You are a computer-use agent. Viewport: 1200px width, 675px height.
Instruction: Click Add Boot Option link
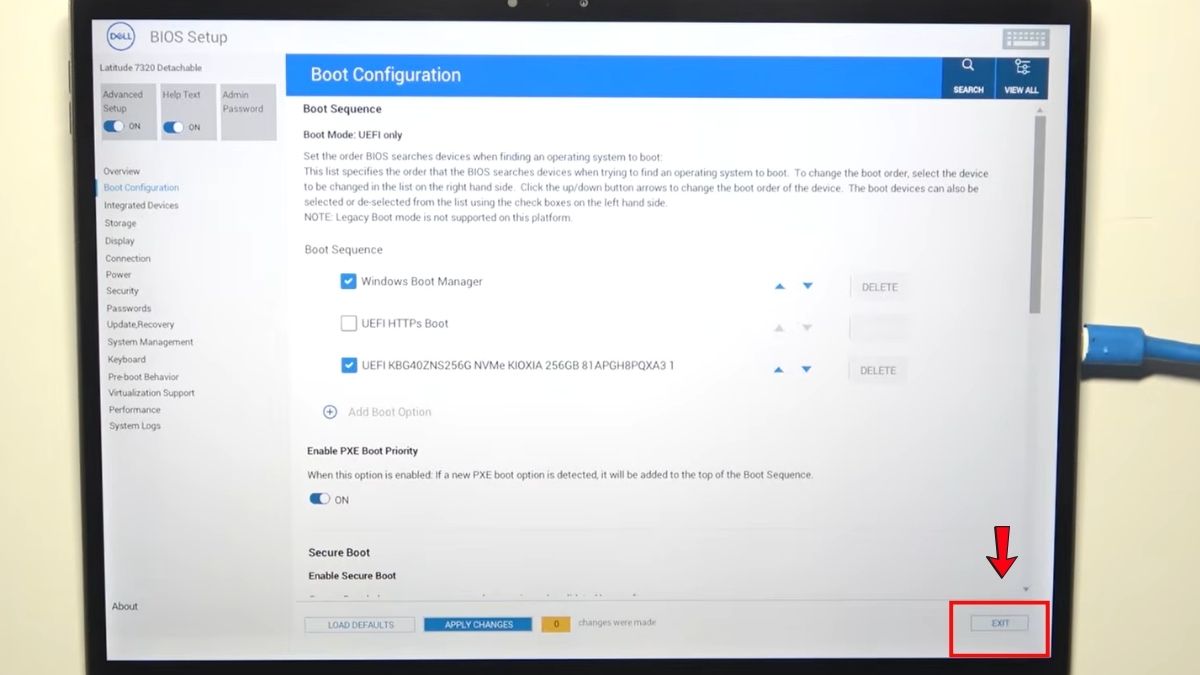390,412
